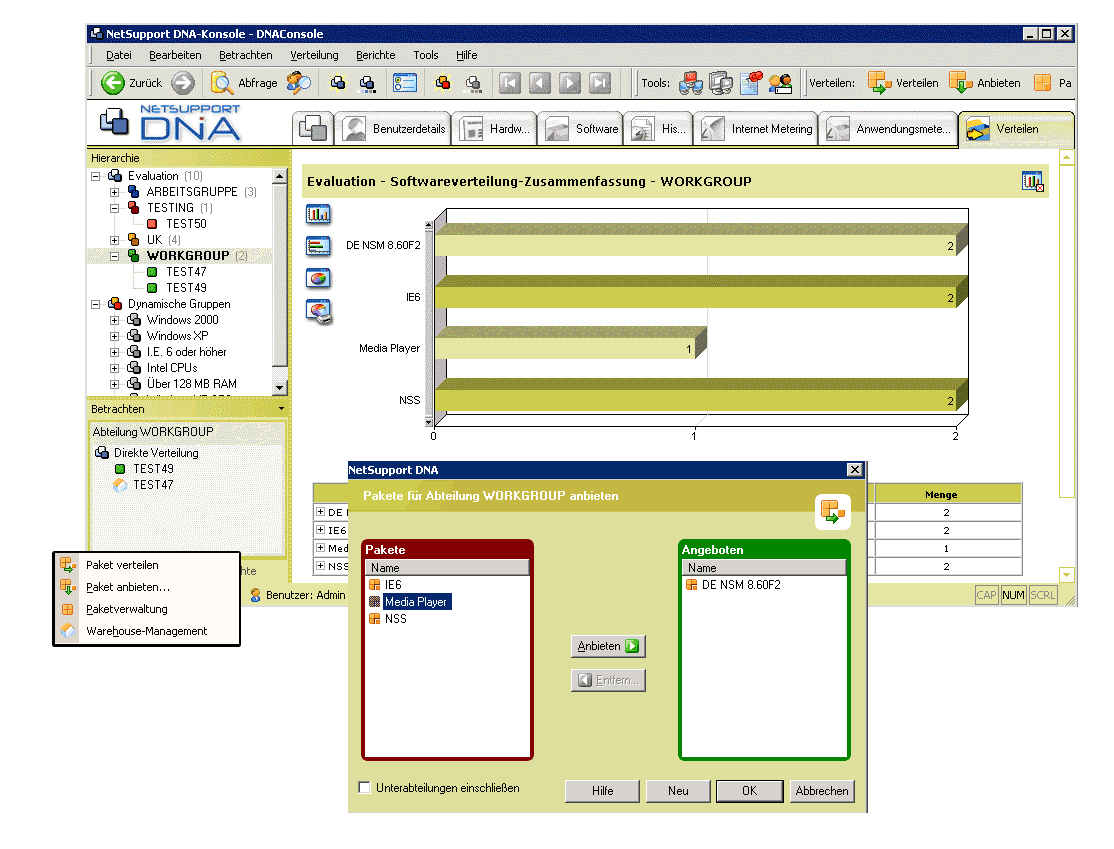Select the horizontal bar chart view icon
This screenshot has height=849, width=1114.
click(x=318, y=246)
